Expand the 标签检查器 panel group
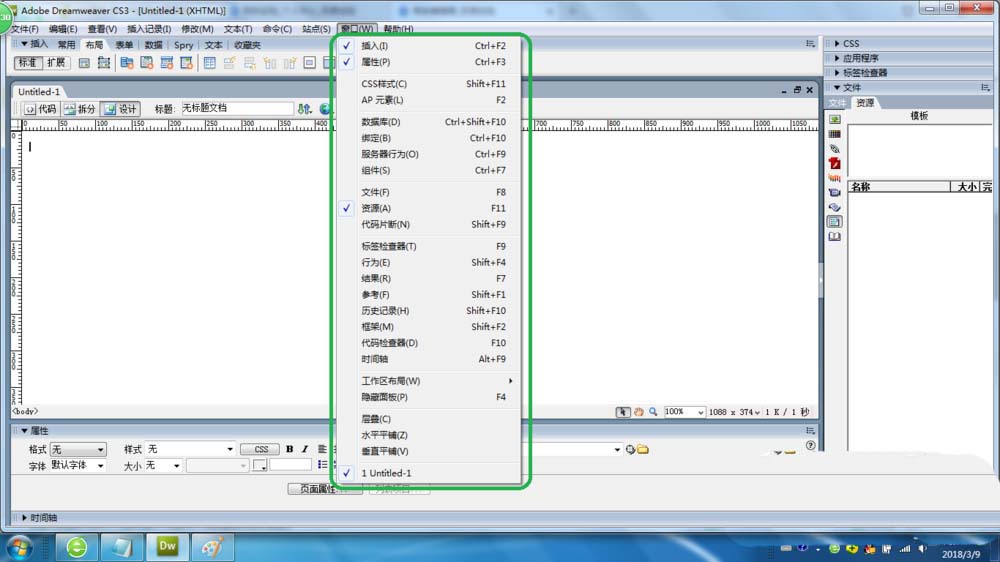The height and width of the screenshot is (562, 1000). coord(837,73)
